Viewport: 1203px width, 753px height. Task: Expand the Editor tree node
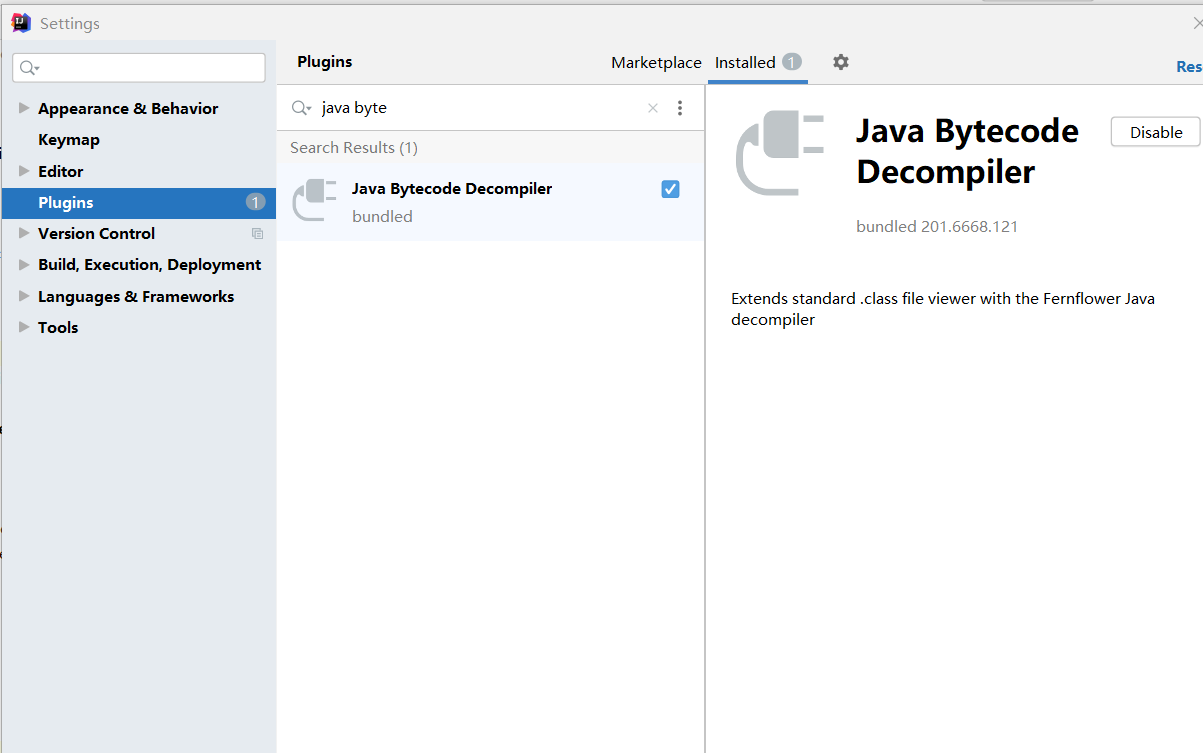(x=24, y=171)
